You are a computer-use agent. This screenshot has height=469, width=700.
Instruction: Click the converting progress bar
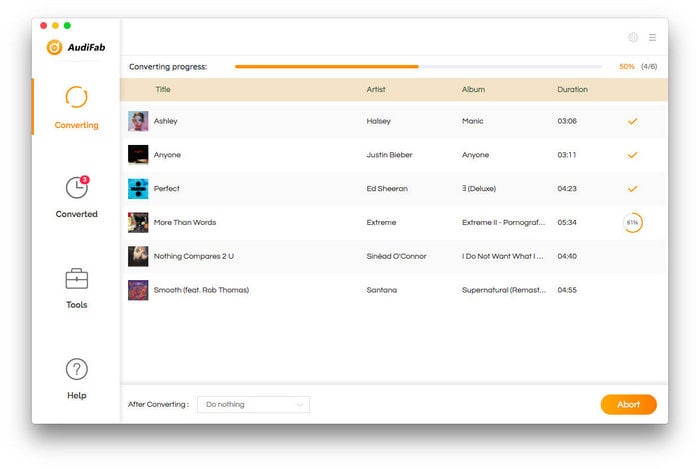click(418, 66)
